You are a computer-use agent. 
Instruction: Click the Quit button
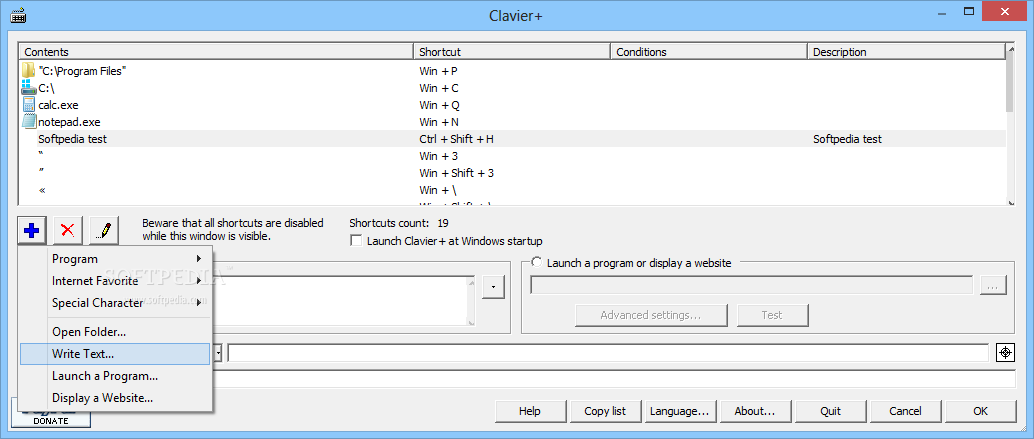click(x=830, y=411)
